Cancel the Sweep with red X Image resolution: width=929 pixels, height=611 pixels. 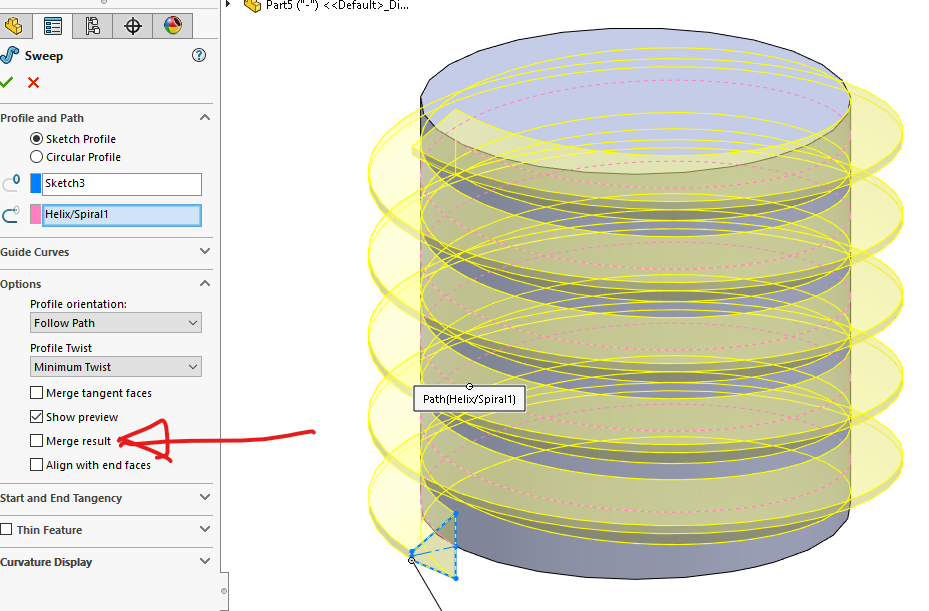[x=34, y=82]
